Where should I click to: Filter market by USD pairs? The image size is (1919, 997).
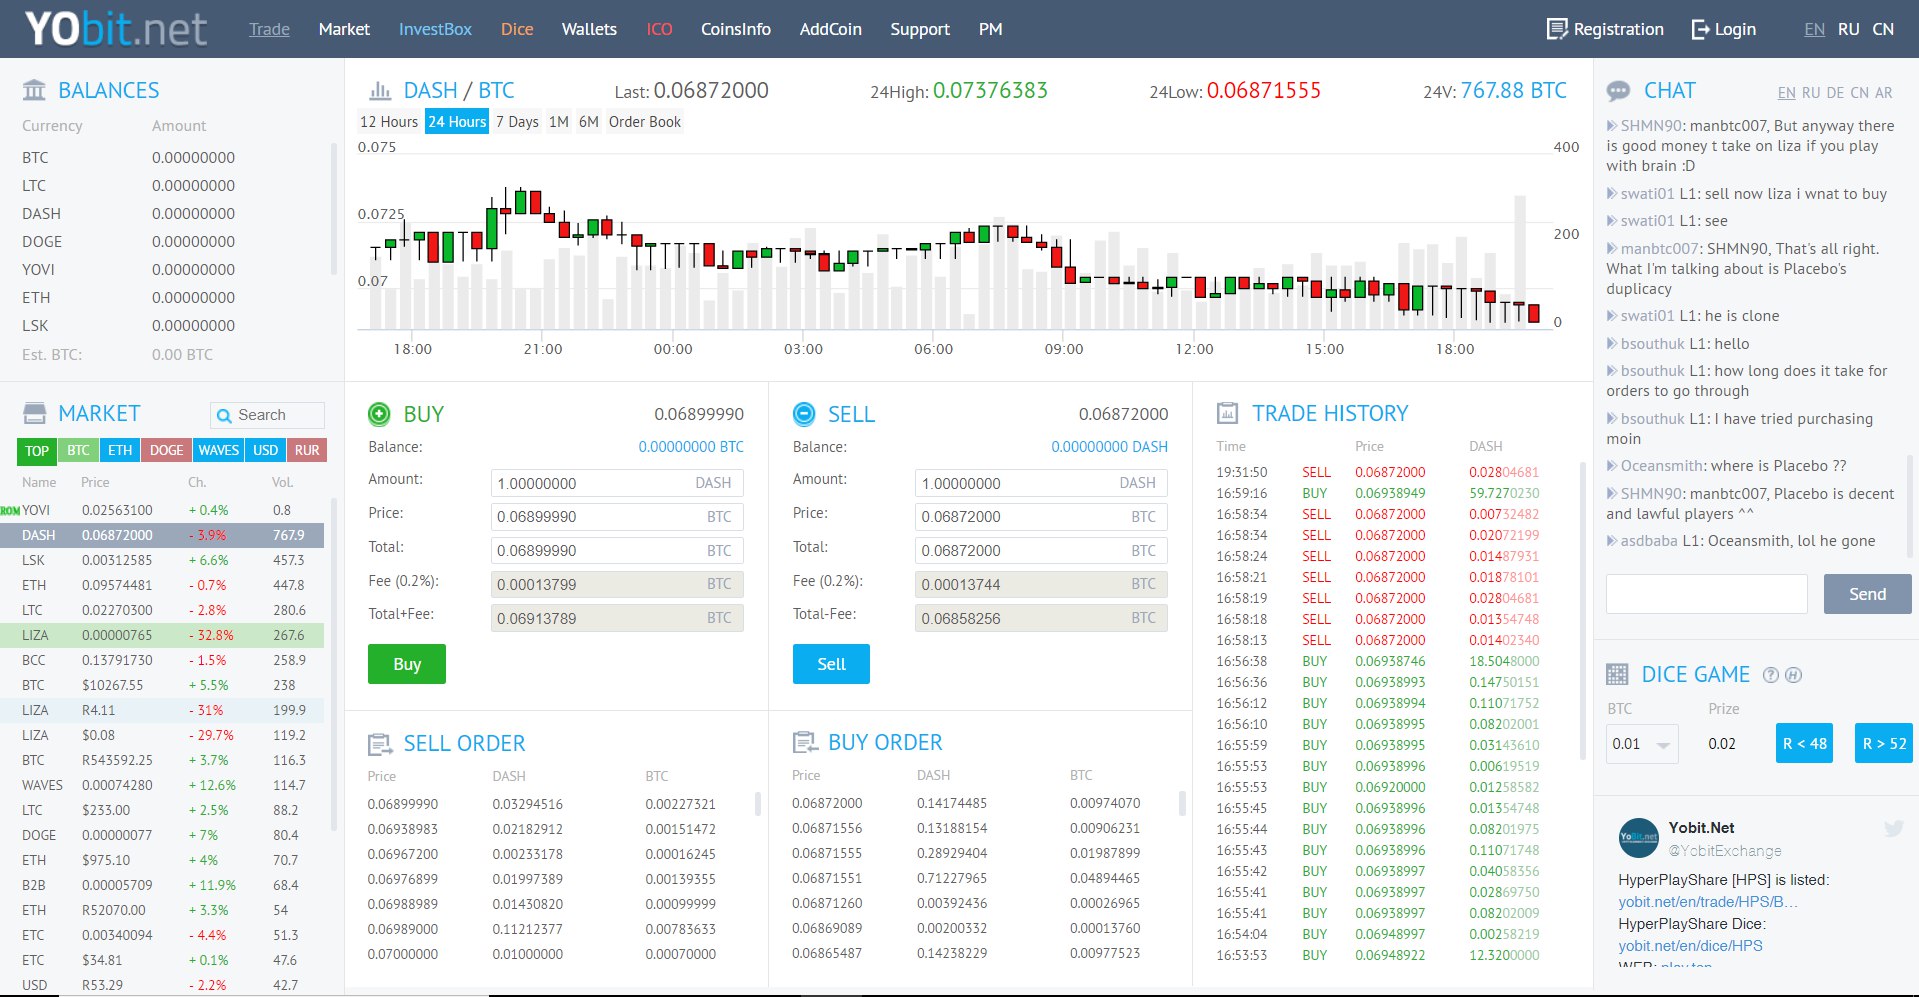(x=265, y=451)
